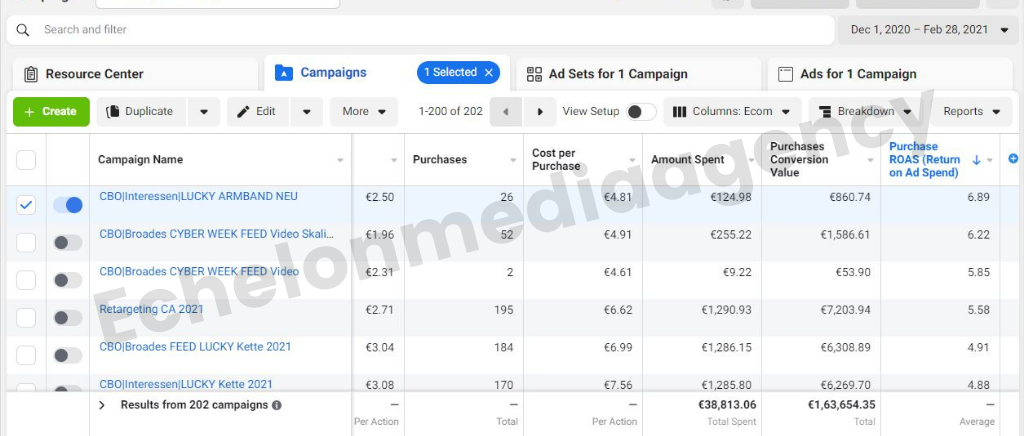This screenshot has width=1024, height=436.
Task: Open campaign CBO|Interessen|LUCKY ARMBAND NEU
Action: point(198,196)
